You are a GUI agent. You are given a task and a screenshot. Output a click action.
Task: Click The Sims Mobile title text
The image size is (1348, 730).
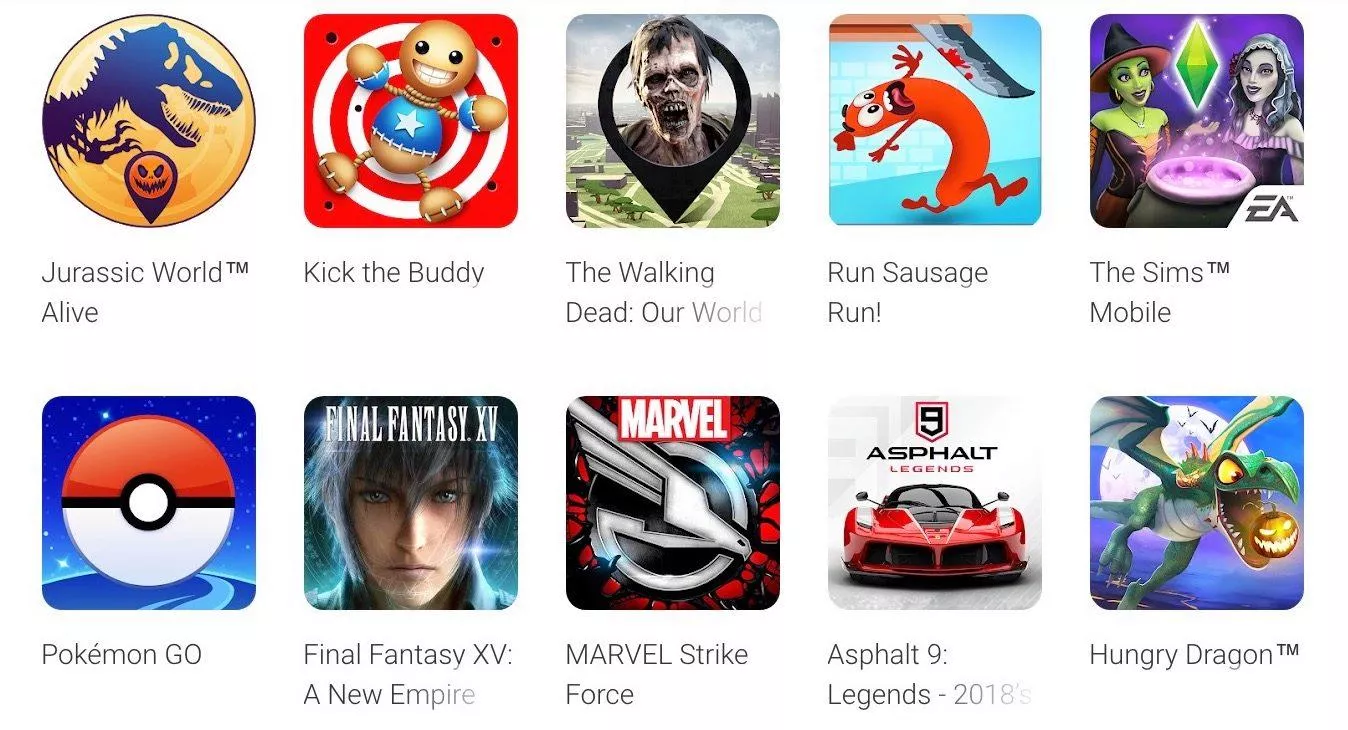[x=1160, y=292]
